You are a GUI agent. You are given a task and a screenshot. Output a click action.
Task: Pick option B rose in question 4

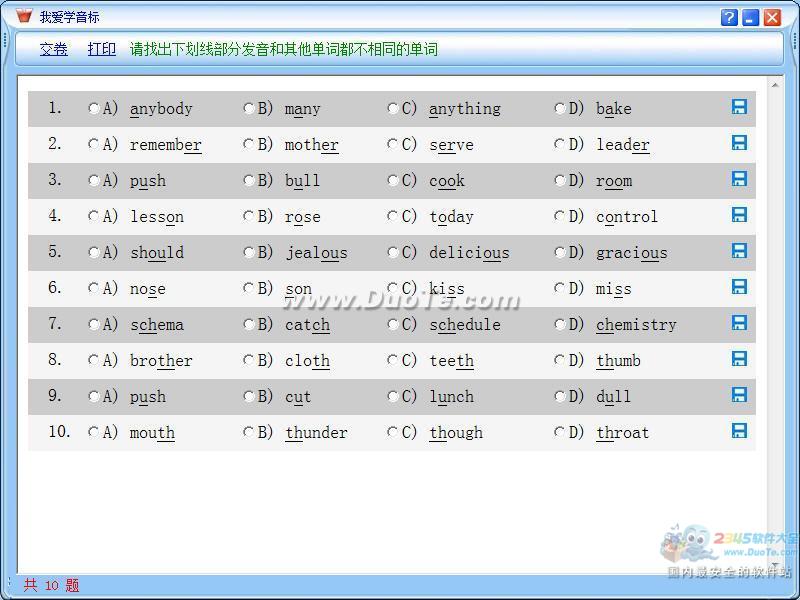[x=248, y=216]
